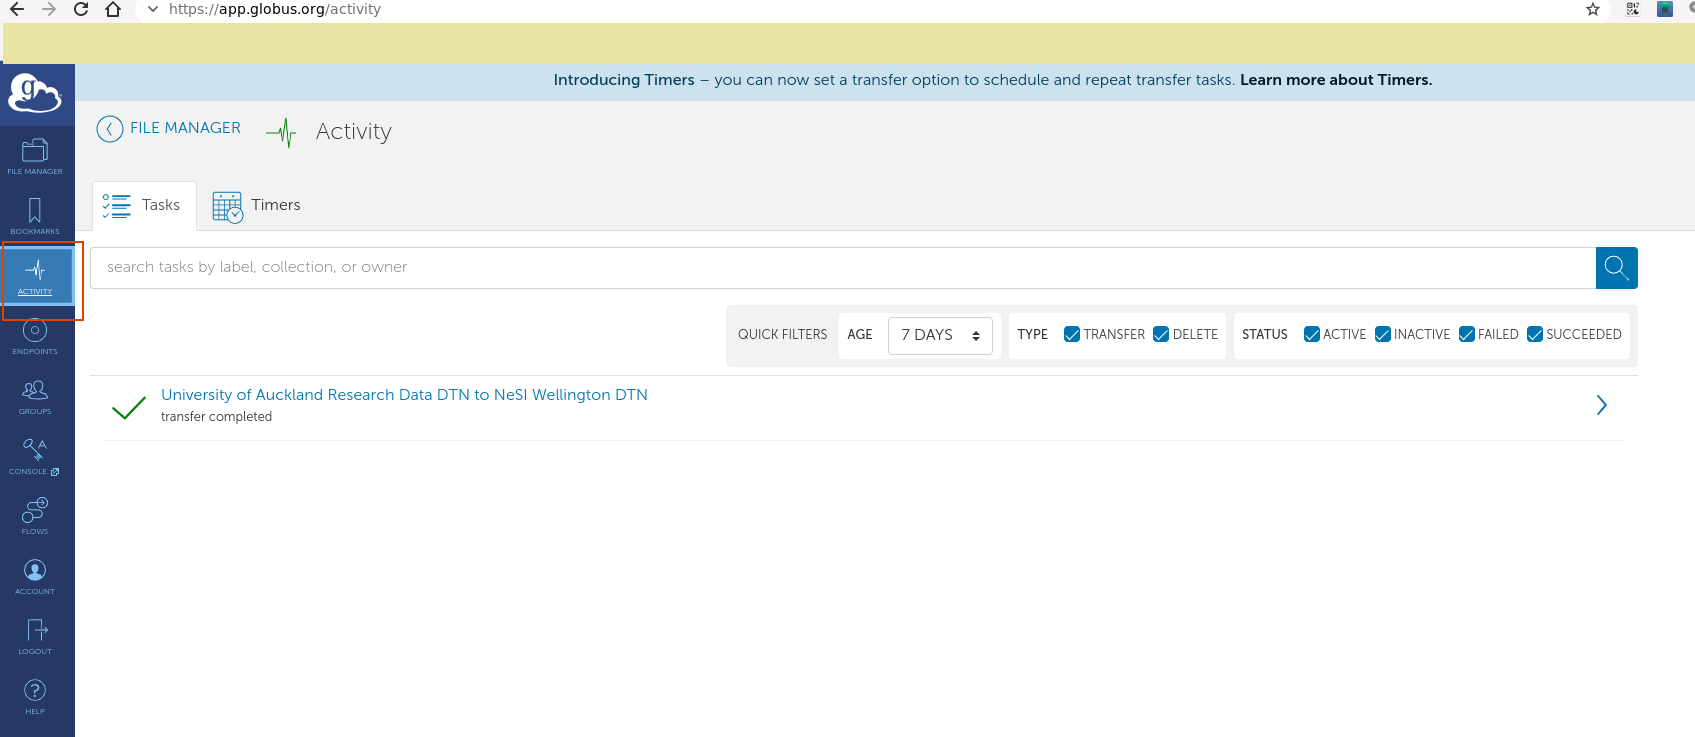Viewport: 1695px width, 737px height.
Task: Click the green Activity pulse icon
Action: [283, 132]
